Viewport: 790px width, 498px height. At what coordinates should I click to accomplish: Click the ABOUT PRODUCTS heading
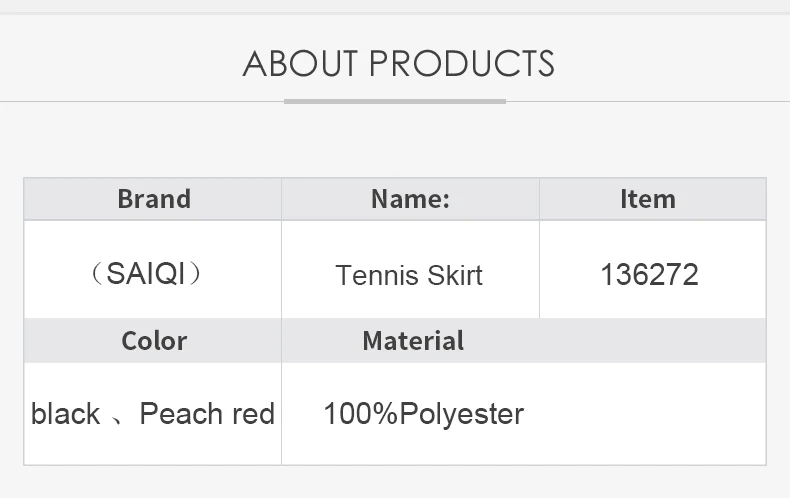398,64
